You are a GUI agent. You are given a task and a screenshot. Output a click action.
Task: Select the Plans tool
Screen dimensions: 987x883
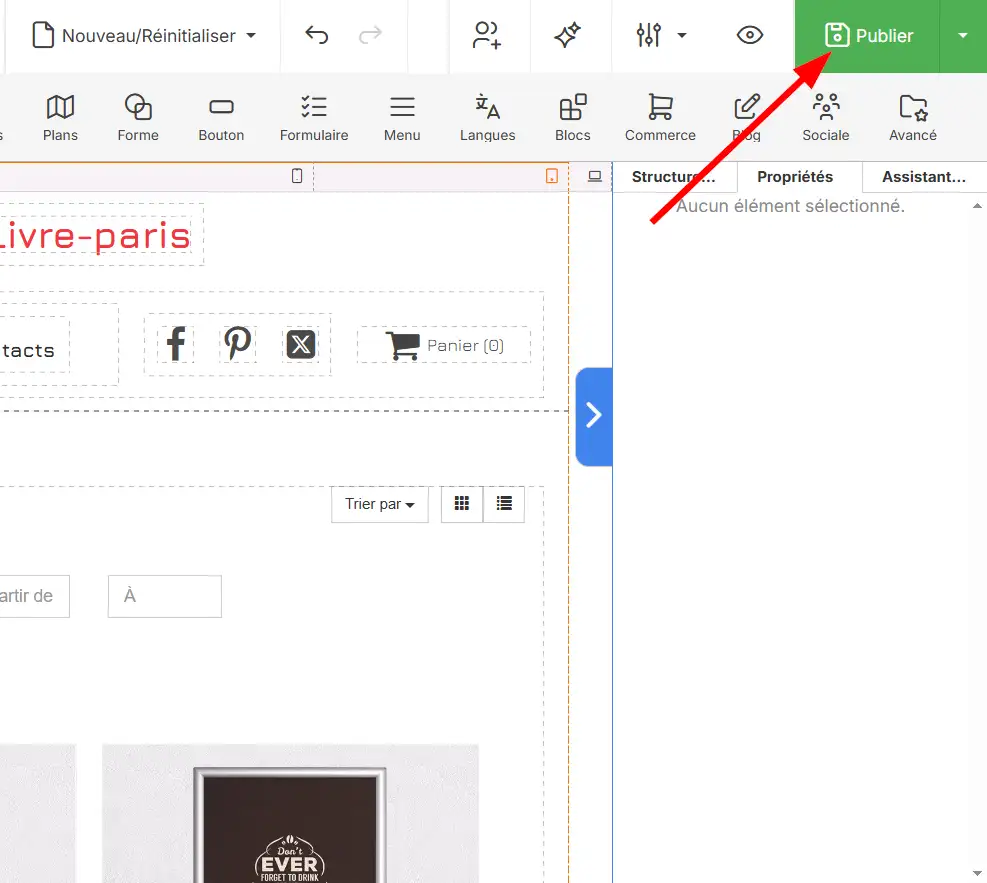[60, 118]
